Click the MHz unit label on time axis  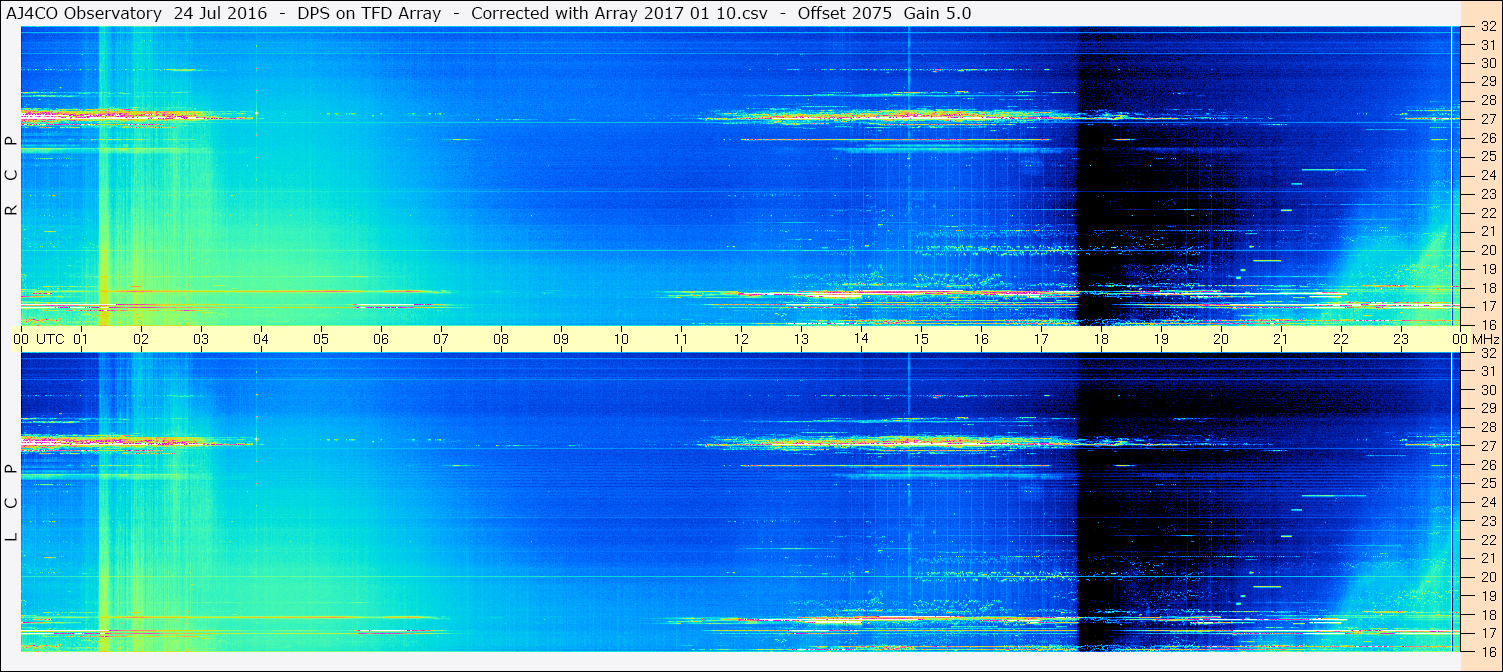tap(1485, 339)
